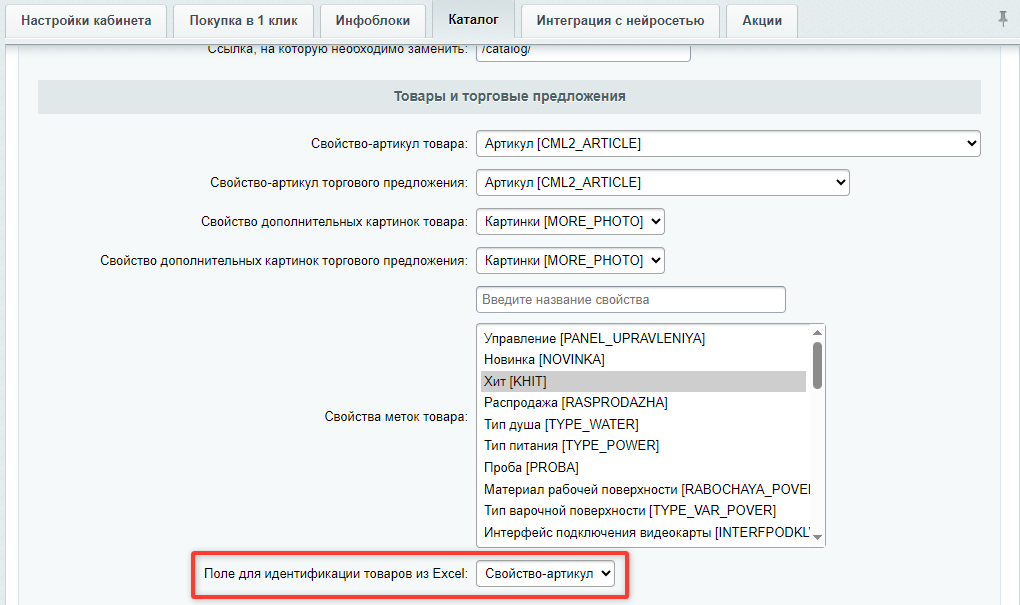The height and width of the screenshot is (605, 1020).
Task: Open the Акции tab
Action: (762, 21)
